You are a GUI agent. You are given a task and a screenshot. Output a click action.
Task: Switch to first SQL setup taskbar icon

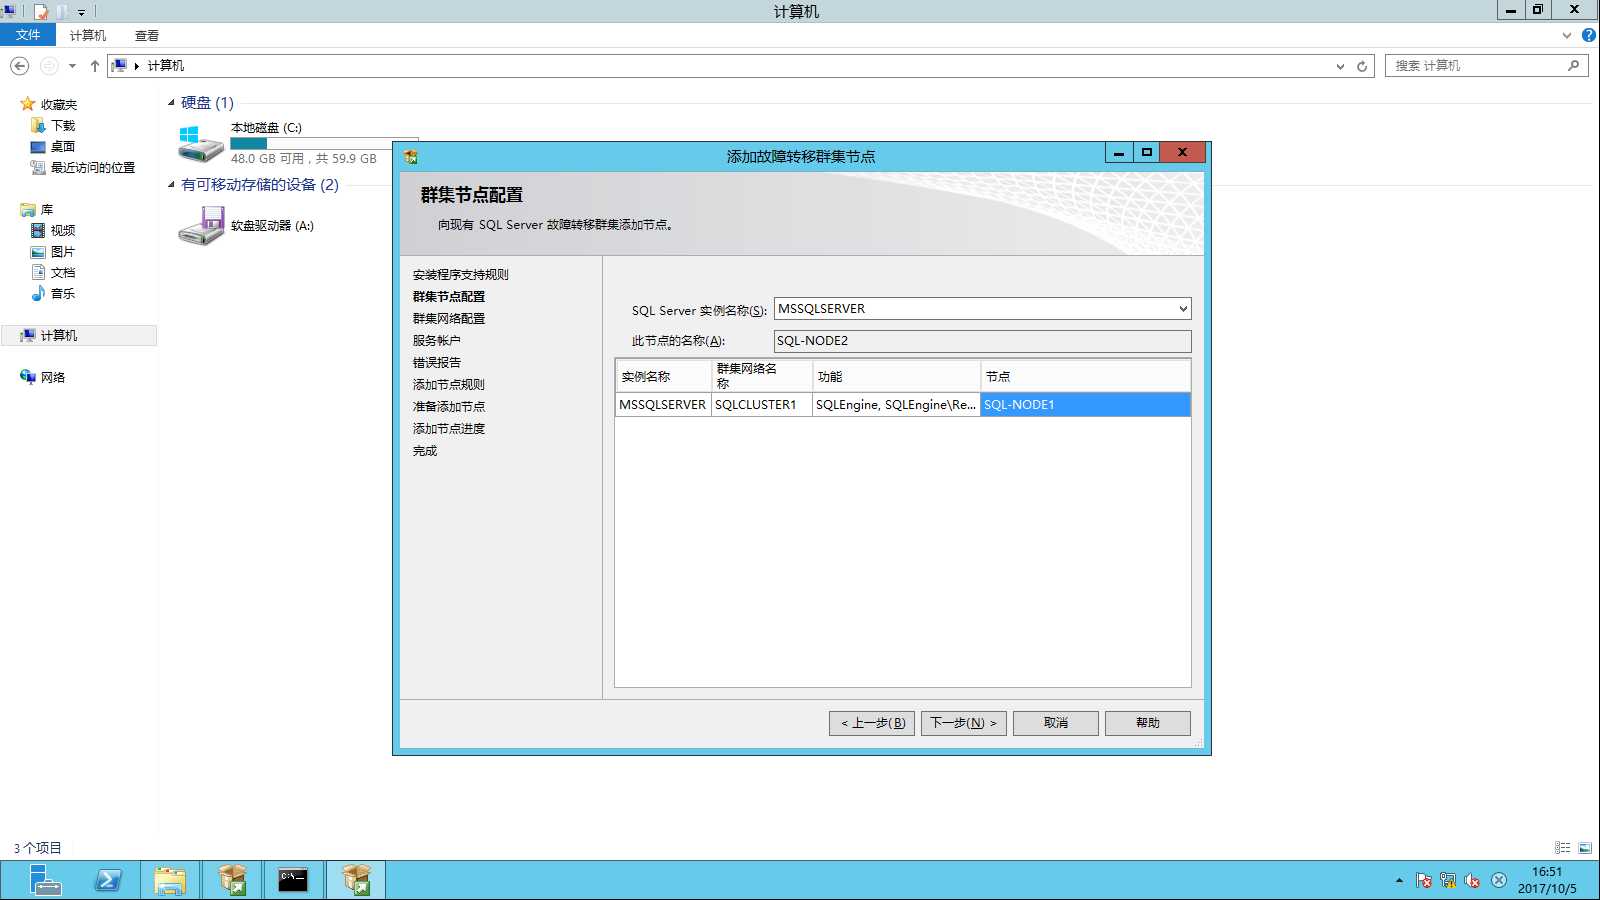coord(232,880)
